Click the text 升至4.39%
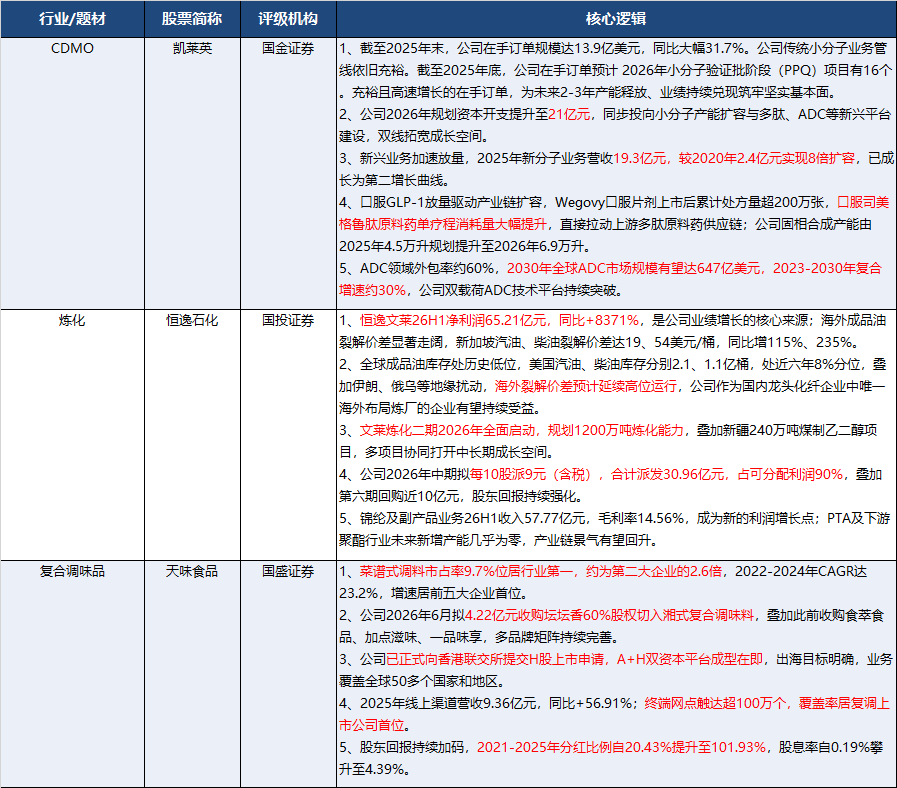Viewport: 897px width, 788px height. [x=375, y=770]
